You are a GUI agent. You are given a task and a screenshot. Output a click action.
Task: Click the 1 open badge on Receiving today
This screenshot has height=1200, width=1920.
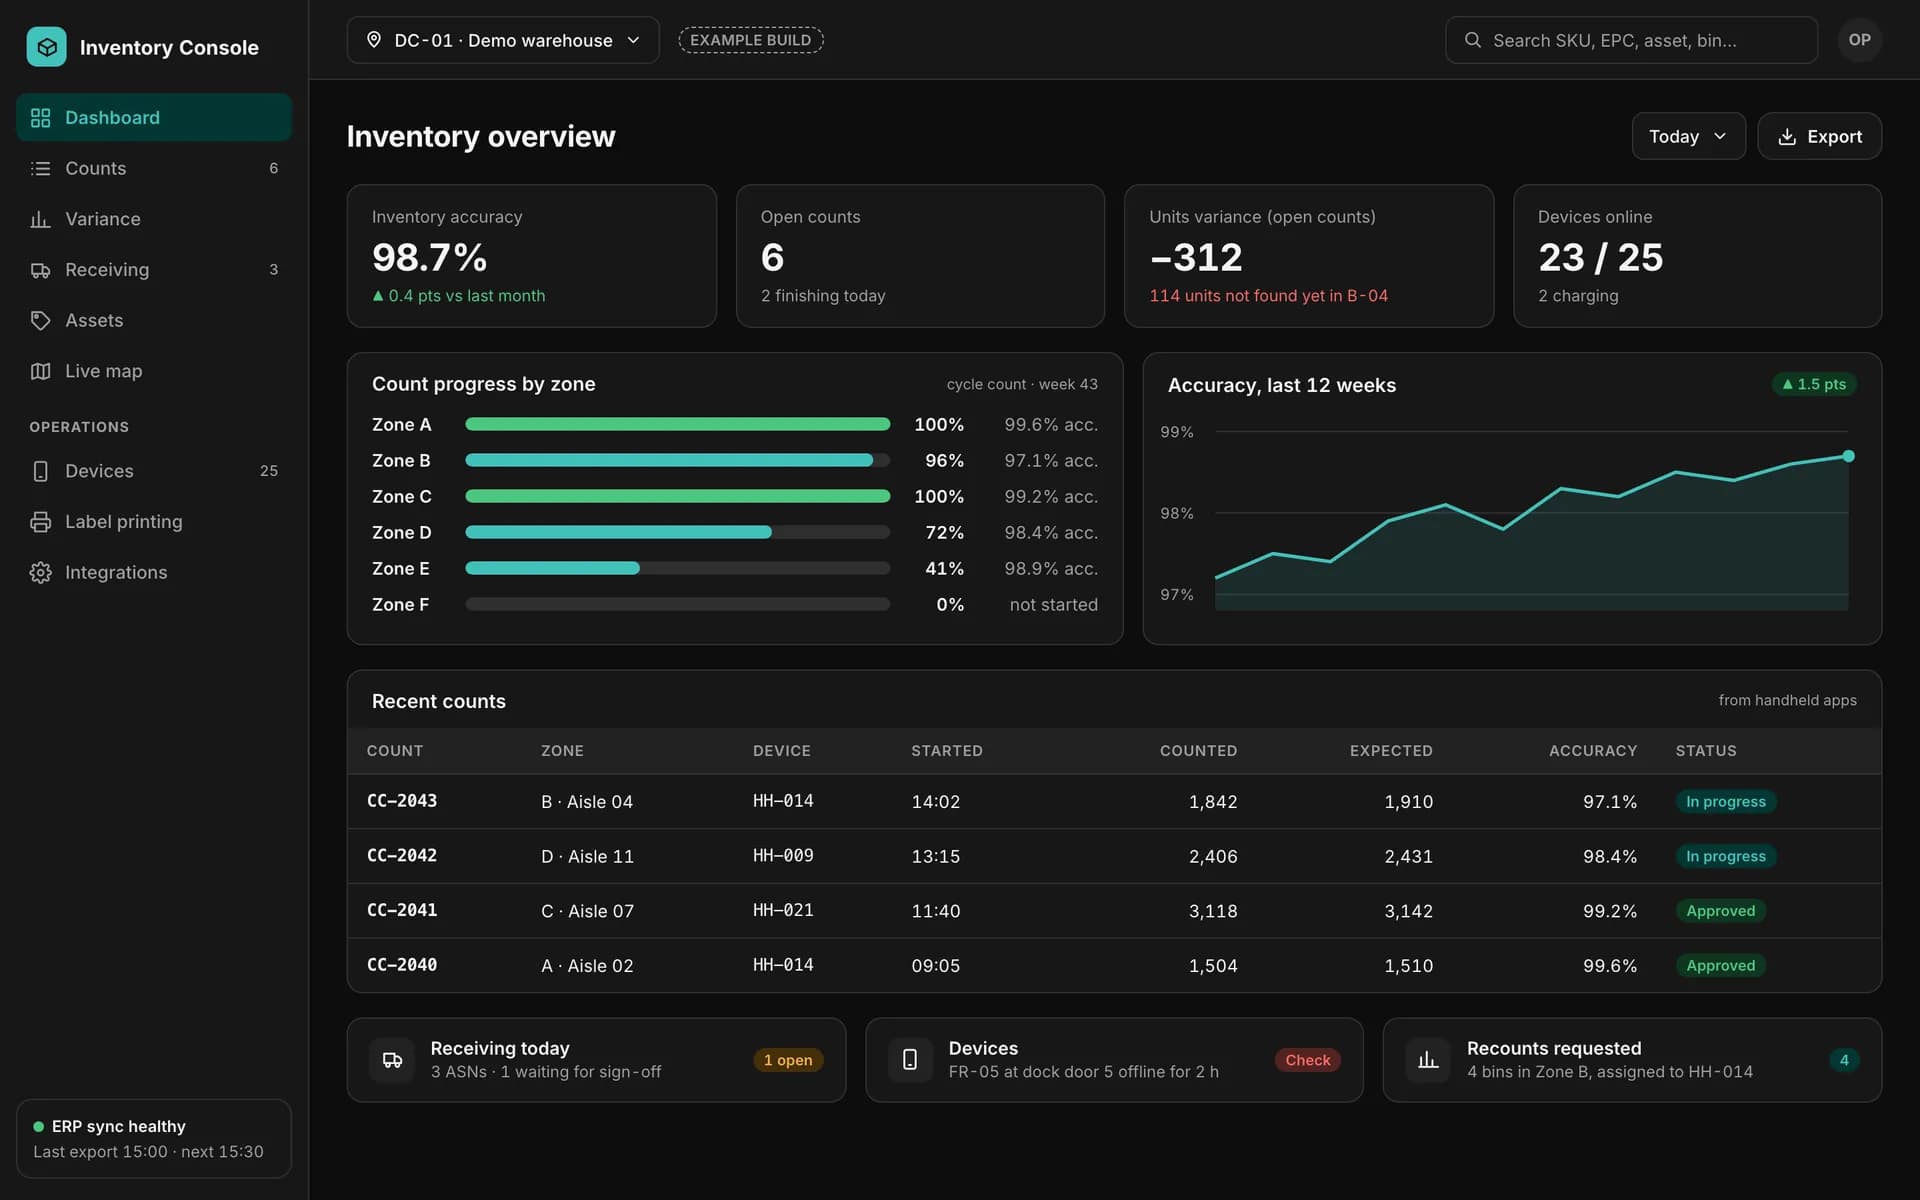coord(788,1060)
